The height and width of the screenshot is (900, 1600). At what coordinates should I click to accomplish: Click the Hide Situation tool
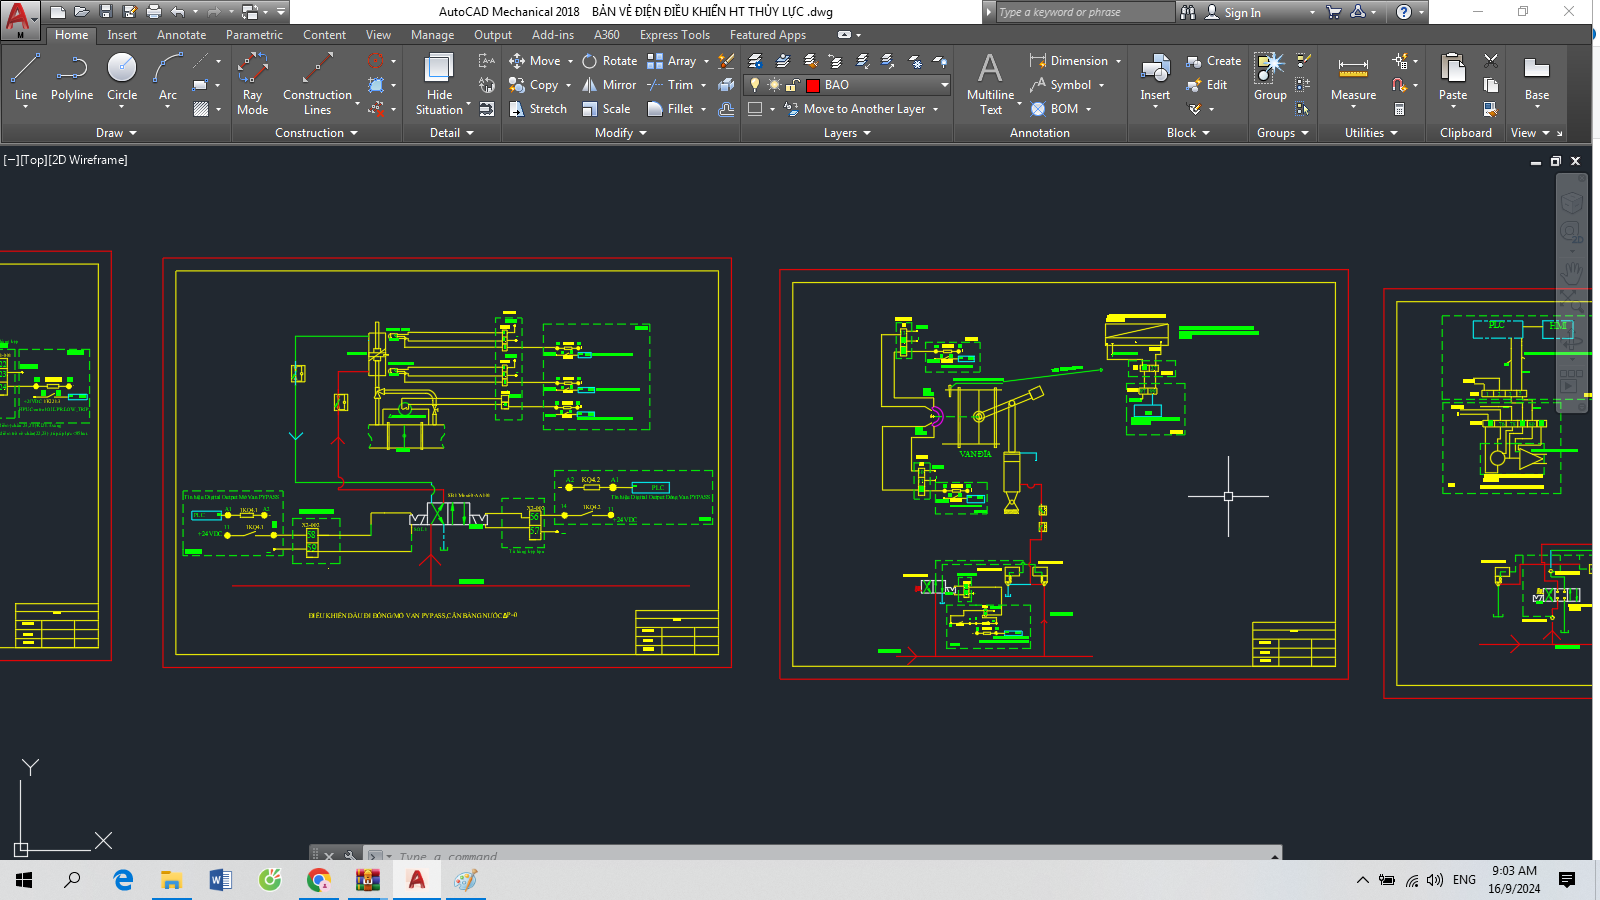(439, 84)
